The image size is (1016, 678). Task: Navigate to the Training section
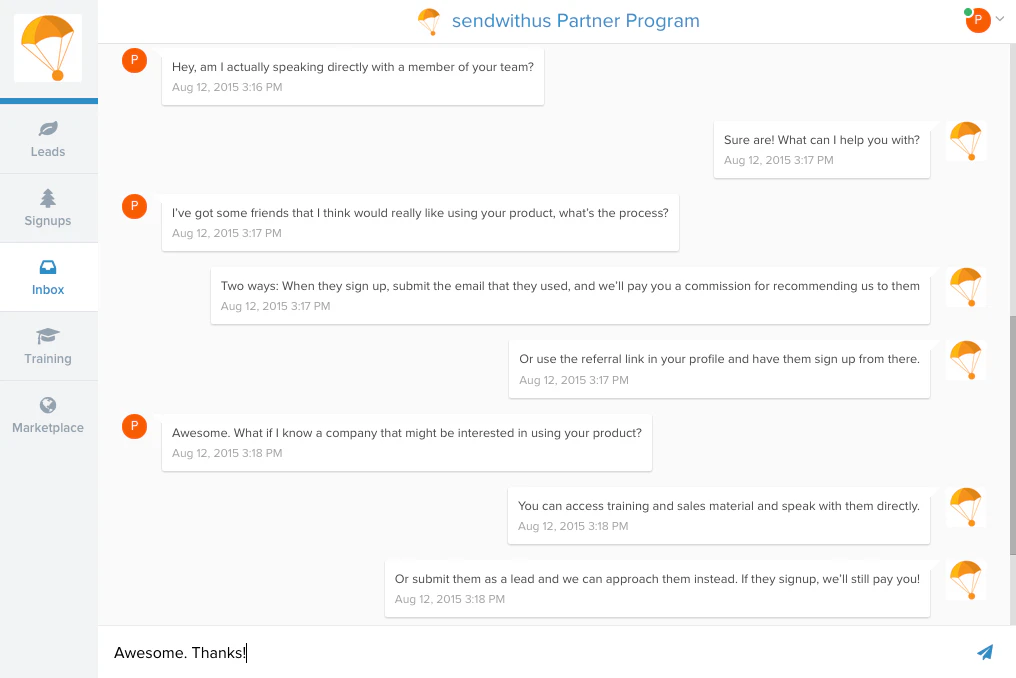tap(47, 345)
